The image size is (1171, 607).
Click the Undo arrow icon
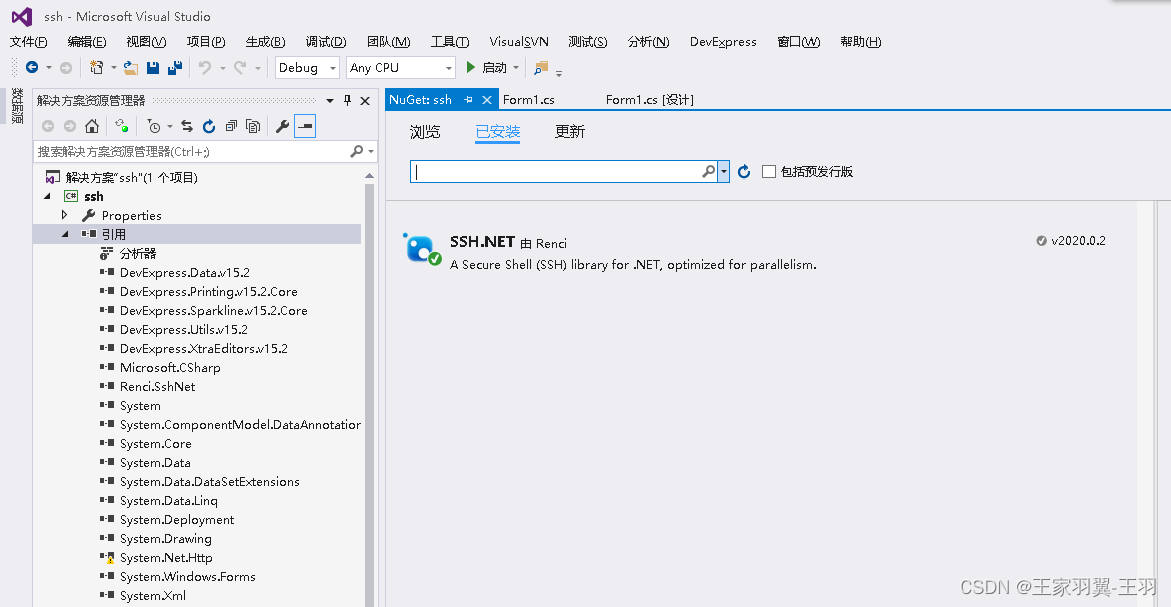coord(205,67)
